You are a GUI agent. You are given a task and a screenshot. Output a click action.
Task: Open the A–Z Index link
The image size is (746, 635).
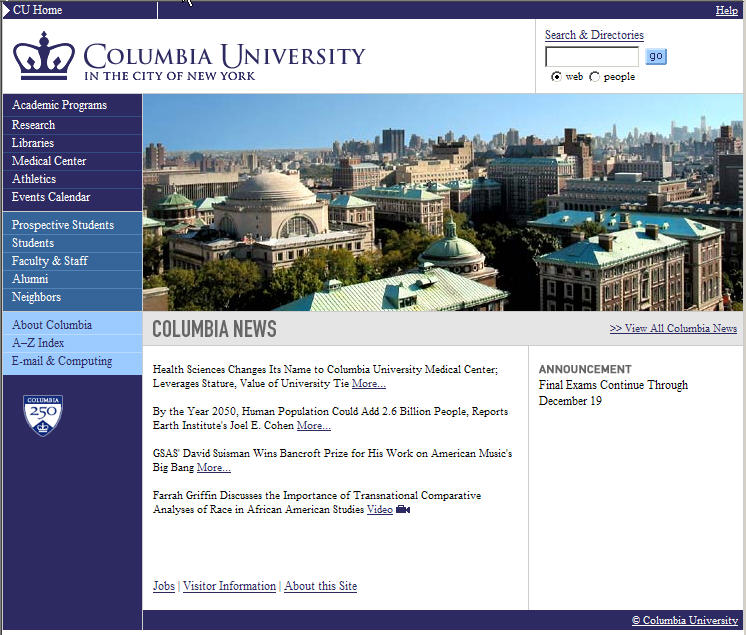pos(38,342)
